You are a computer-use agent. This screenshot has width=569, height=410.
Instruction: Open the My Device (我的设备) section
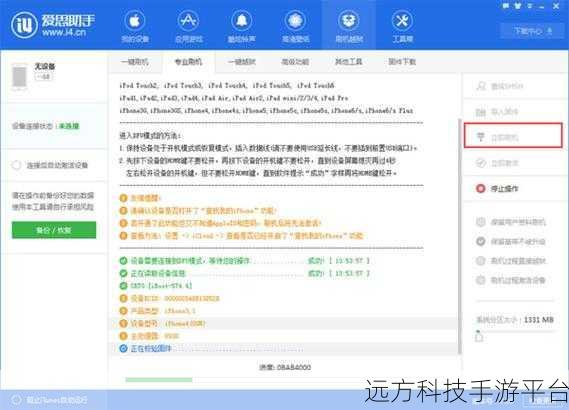pyautogui.click(x=135, y=26)
